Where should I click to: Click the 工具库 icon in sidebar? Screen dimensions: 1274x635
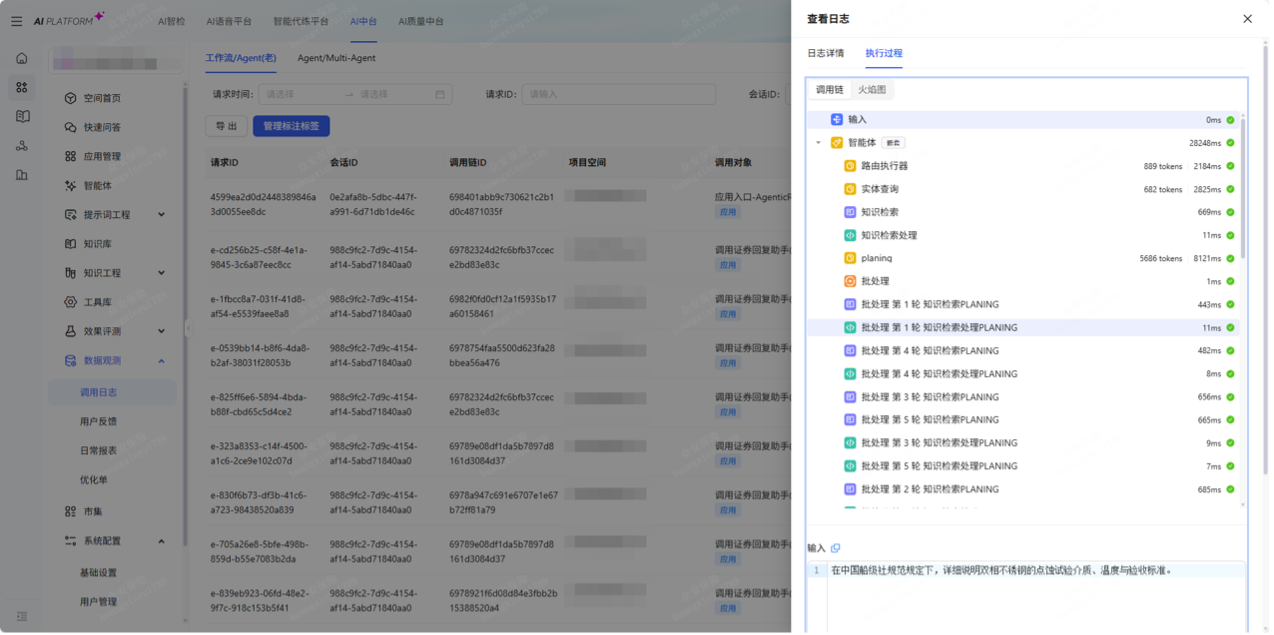coord(70,302)
